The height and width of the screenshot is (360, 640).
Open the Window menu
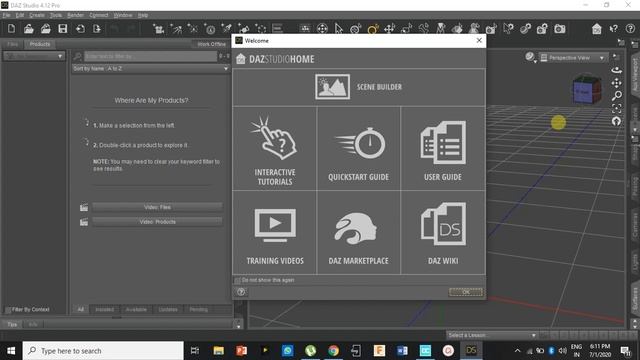click(123, 15)
